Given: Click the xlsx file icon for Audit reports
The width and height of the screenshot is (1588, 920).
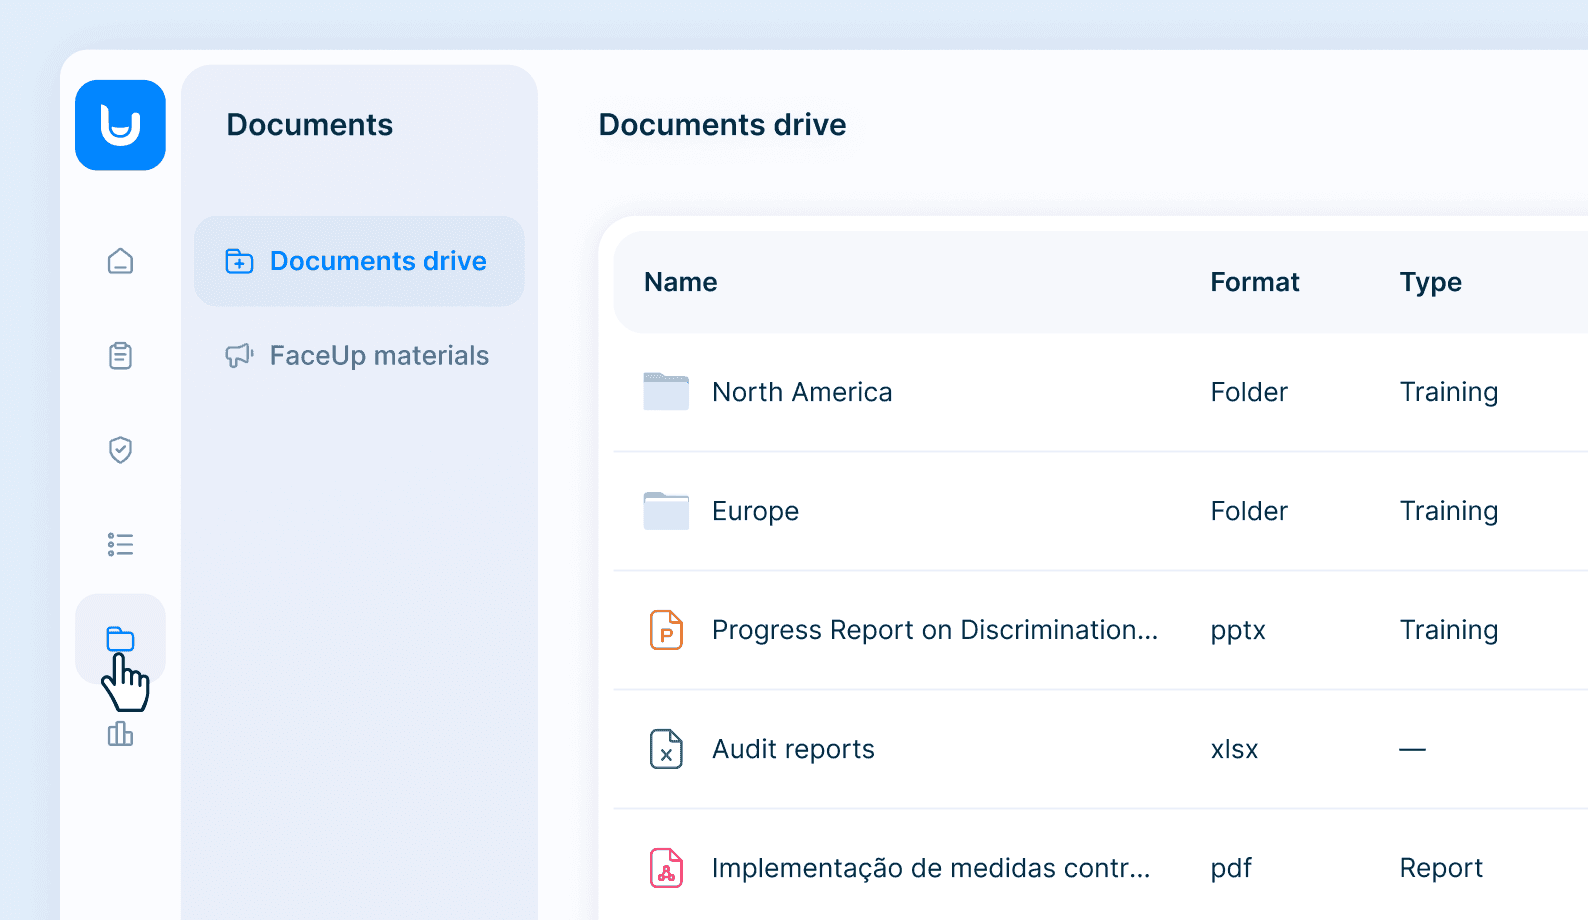Looking at the screenshot, I should pos(666,749).
